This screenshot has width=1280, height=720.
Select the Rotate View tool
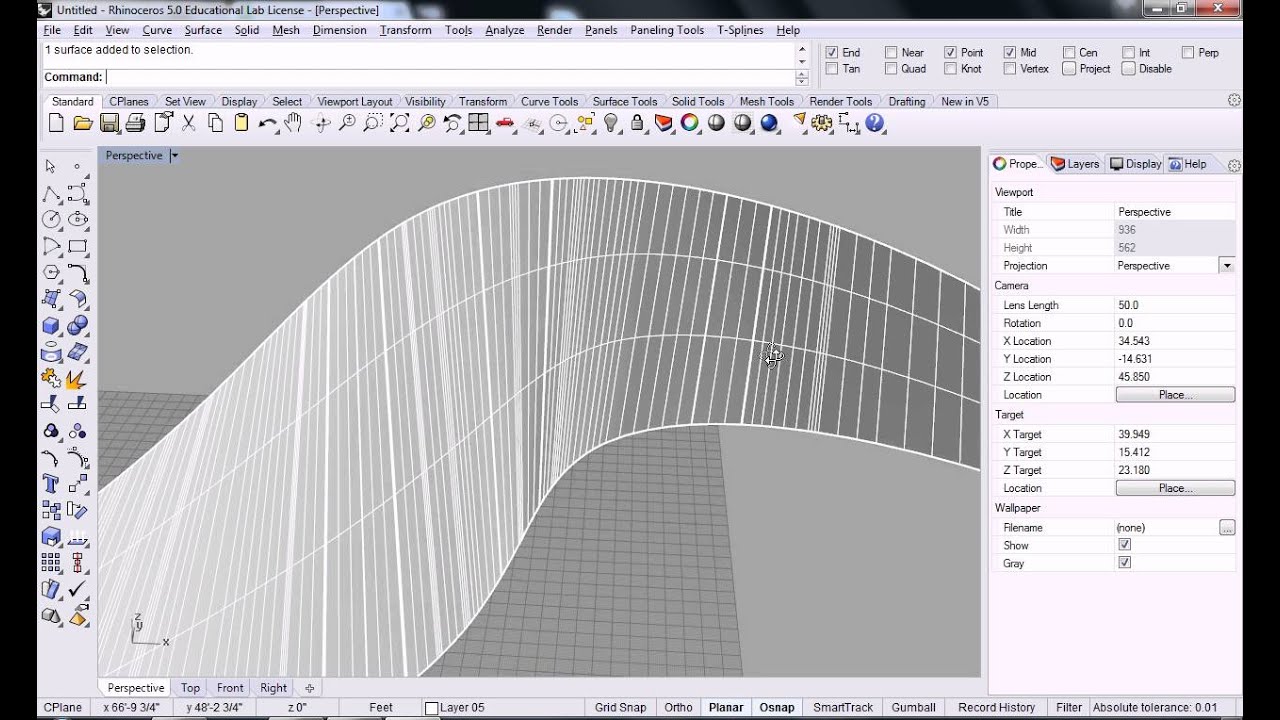[x=321, y=123]
